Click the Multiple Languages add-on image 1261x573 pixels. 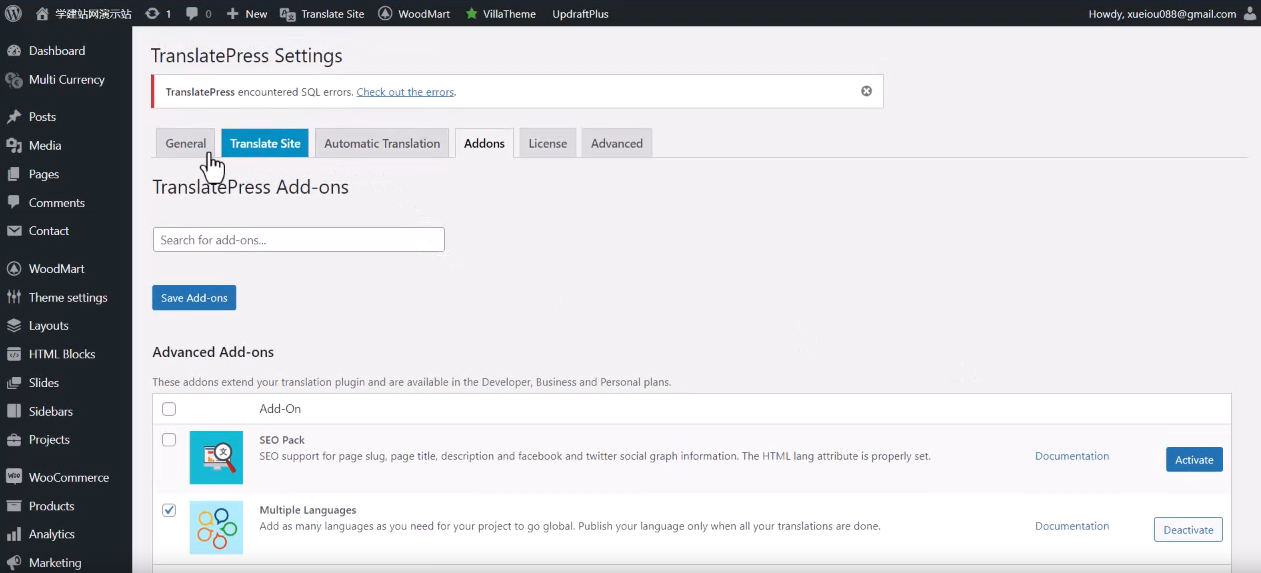pyautogui.click(x=216, y=527)
